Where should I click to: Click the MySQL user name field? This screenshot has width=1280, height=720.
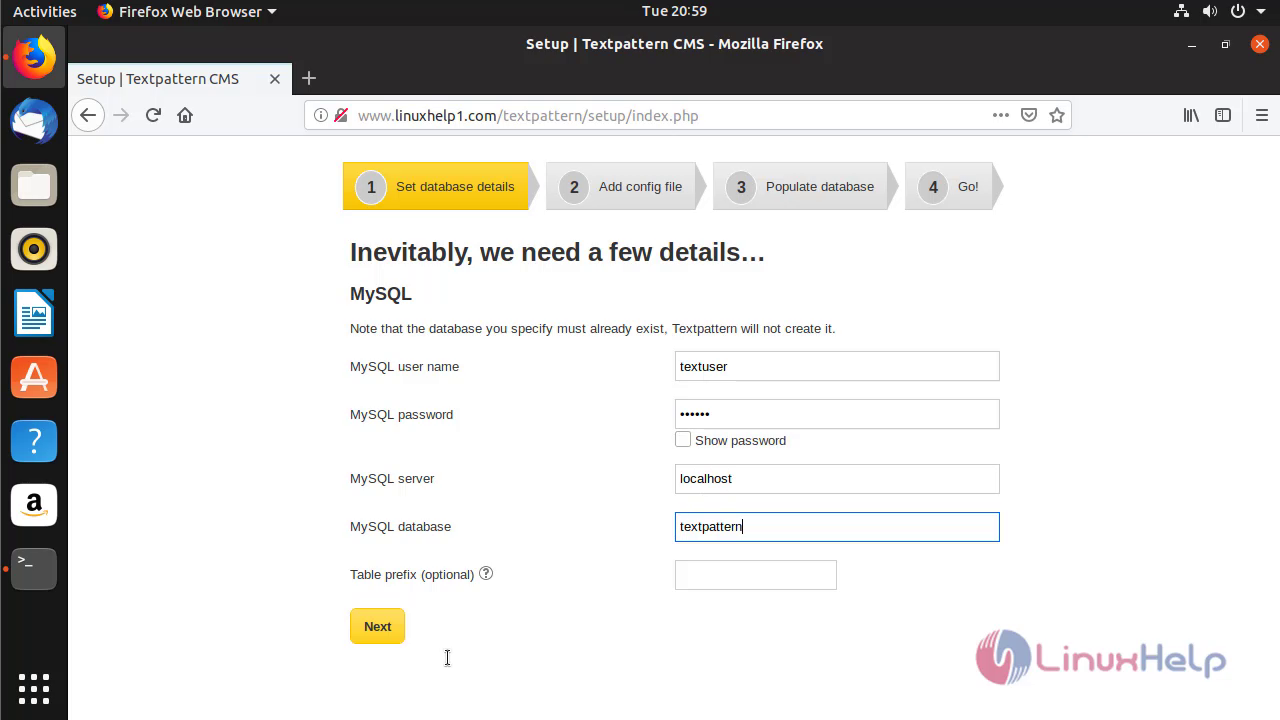pos(837,366)
